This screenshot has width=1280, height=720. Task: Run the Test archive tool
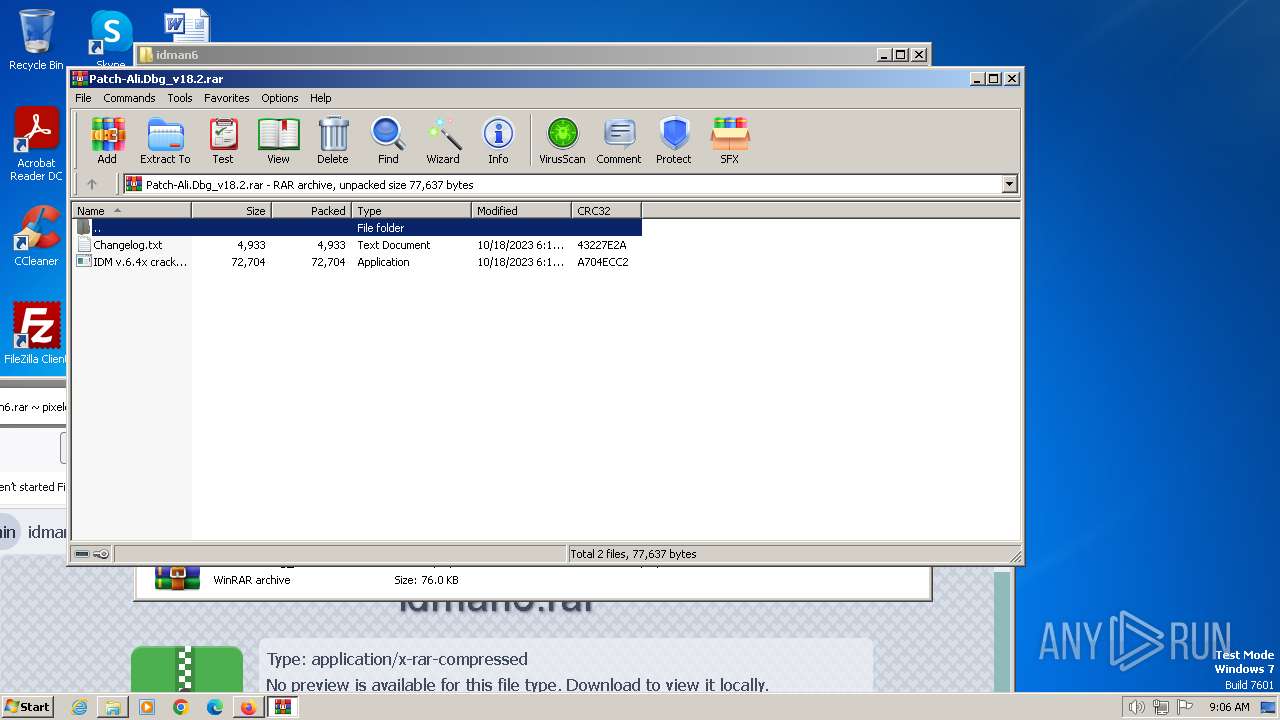point(223,140)
